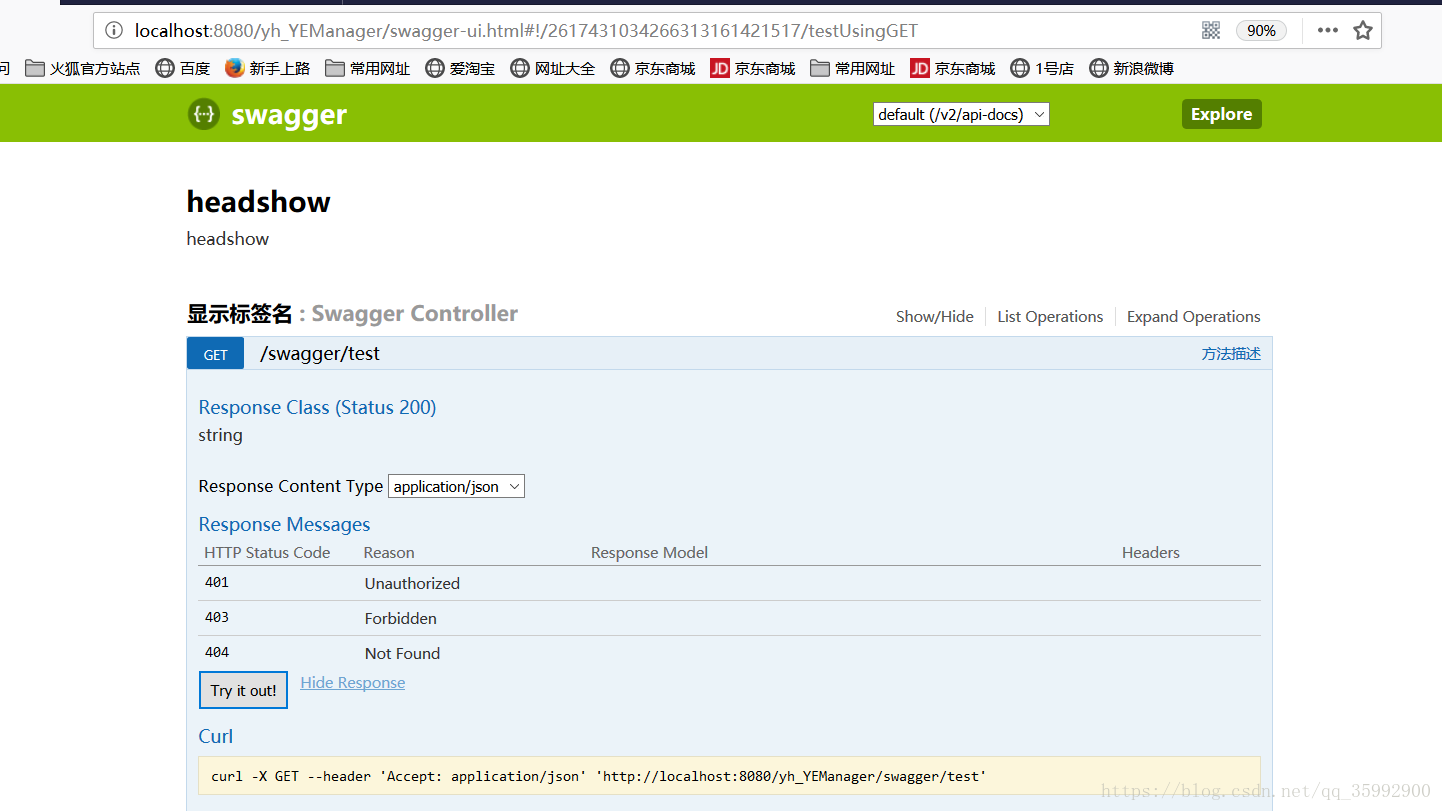
Task: Click the site information icon in address bar
Action: [x=115, y=31]
